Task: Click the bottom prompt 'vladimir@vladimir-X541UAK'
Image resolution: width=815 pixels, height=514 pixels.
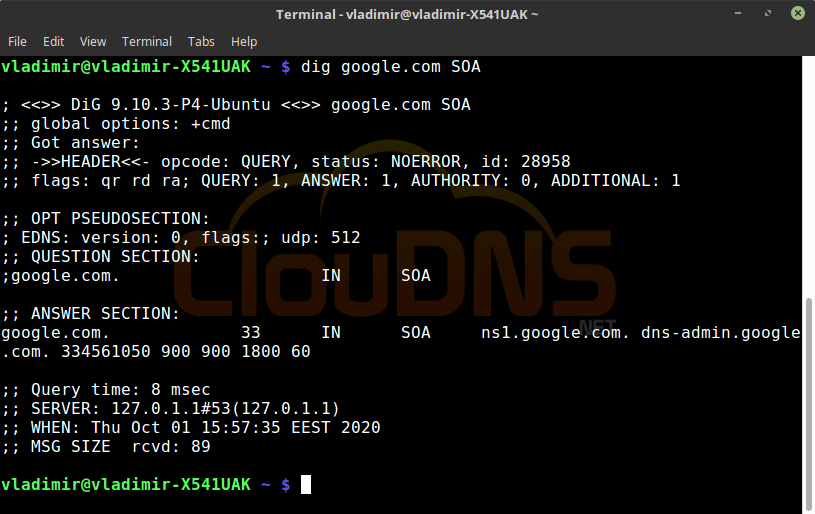Action: [x=126, y=485]
